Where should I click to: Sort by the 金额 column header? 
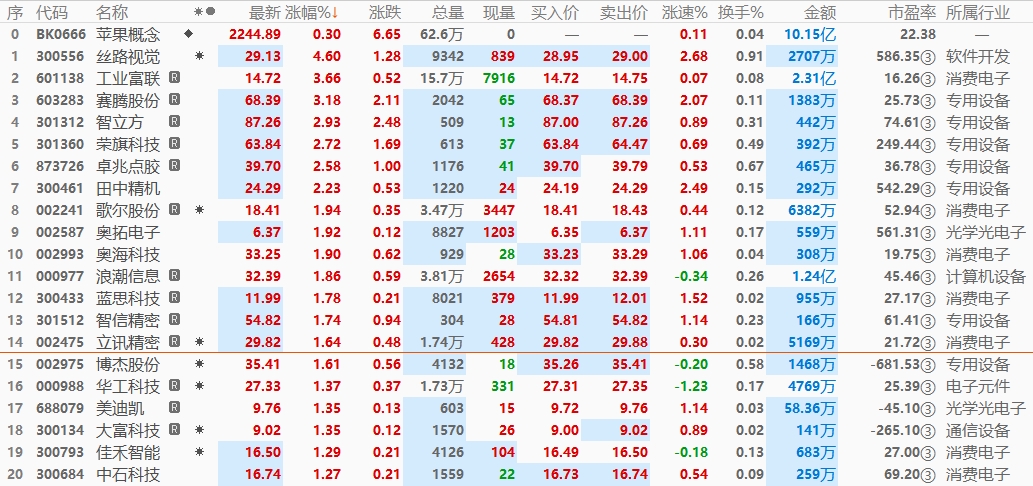820,12
